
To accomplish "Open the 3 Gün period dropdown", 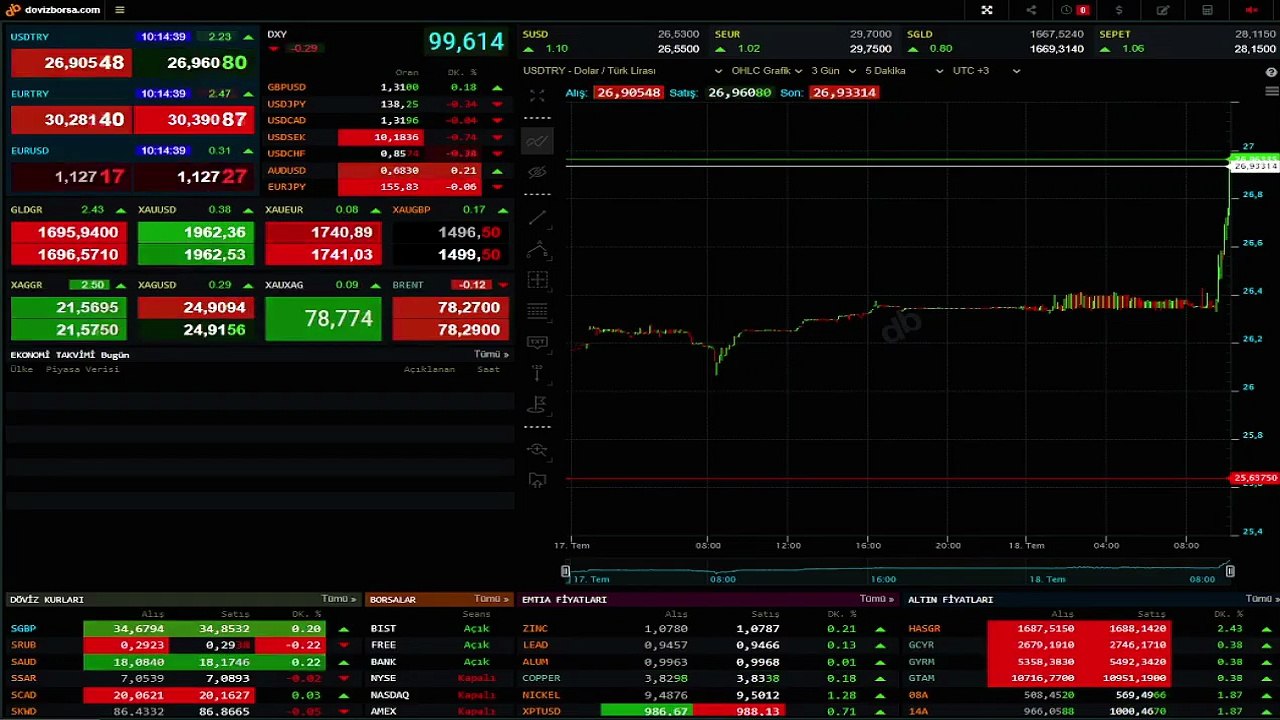I will point(833,71).
